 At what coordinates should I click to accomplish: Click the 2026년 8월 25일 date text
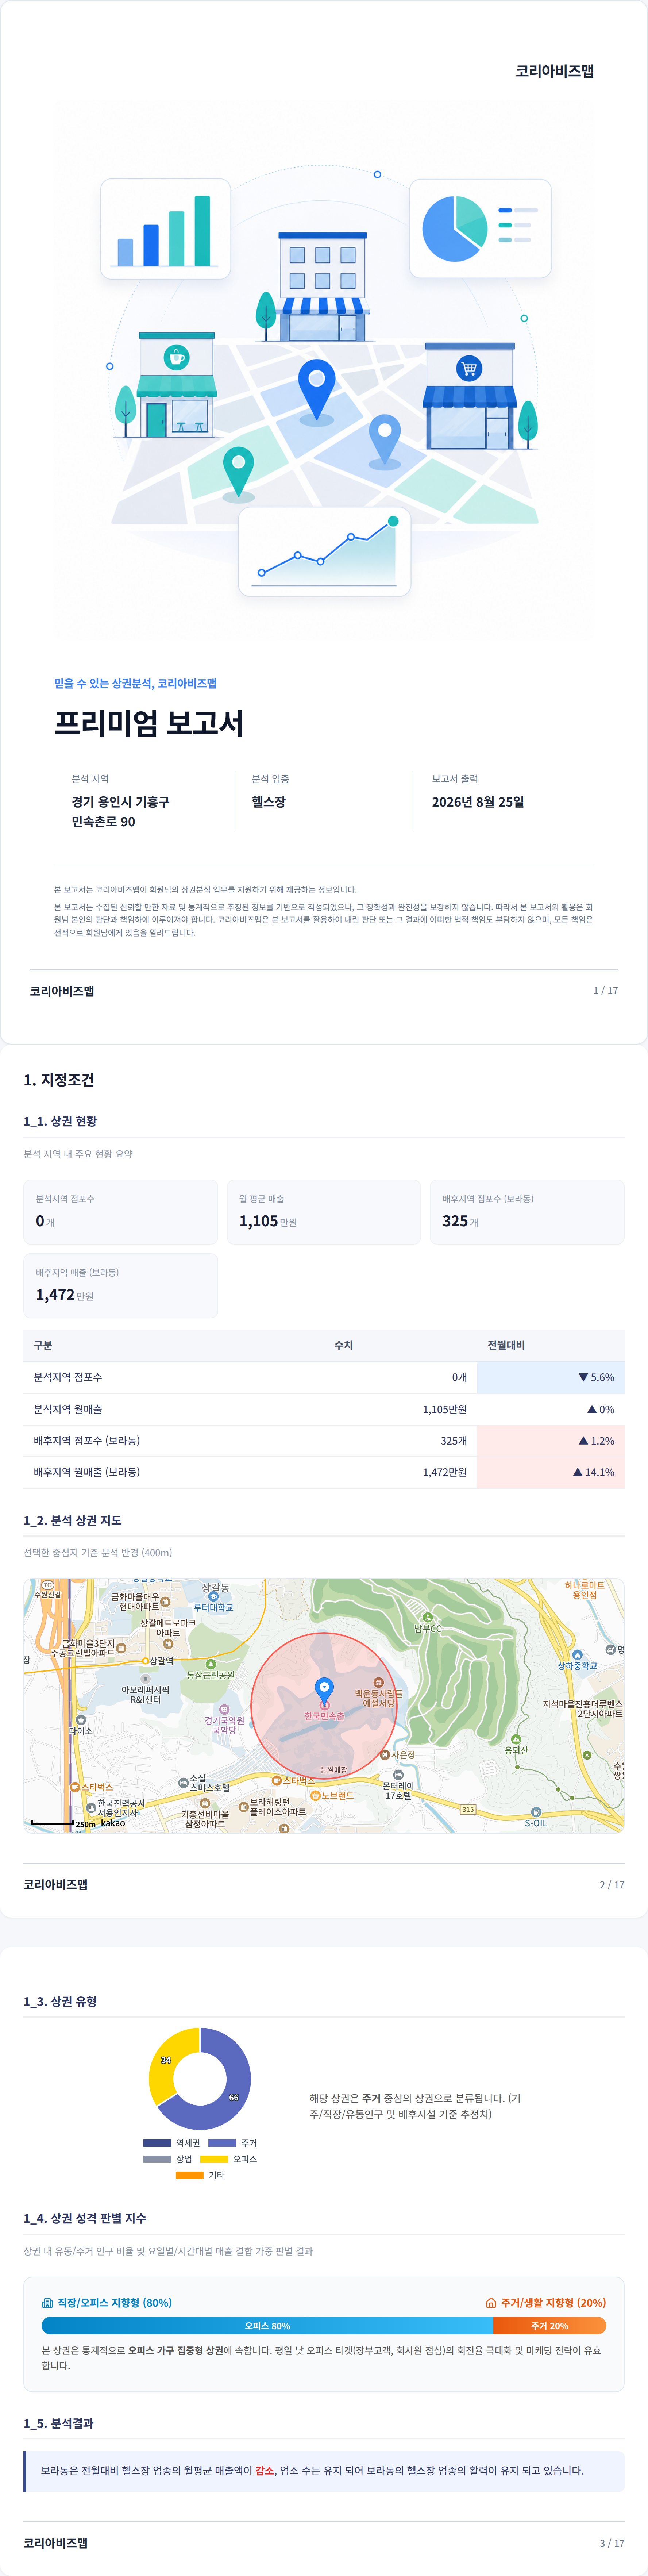(x=478, y=802)
